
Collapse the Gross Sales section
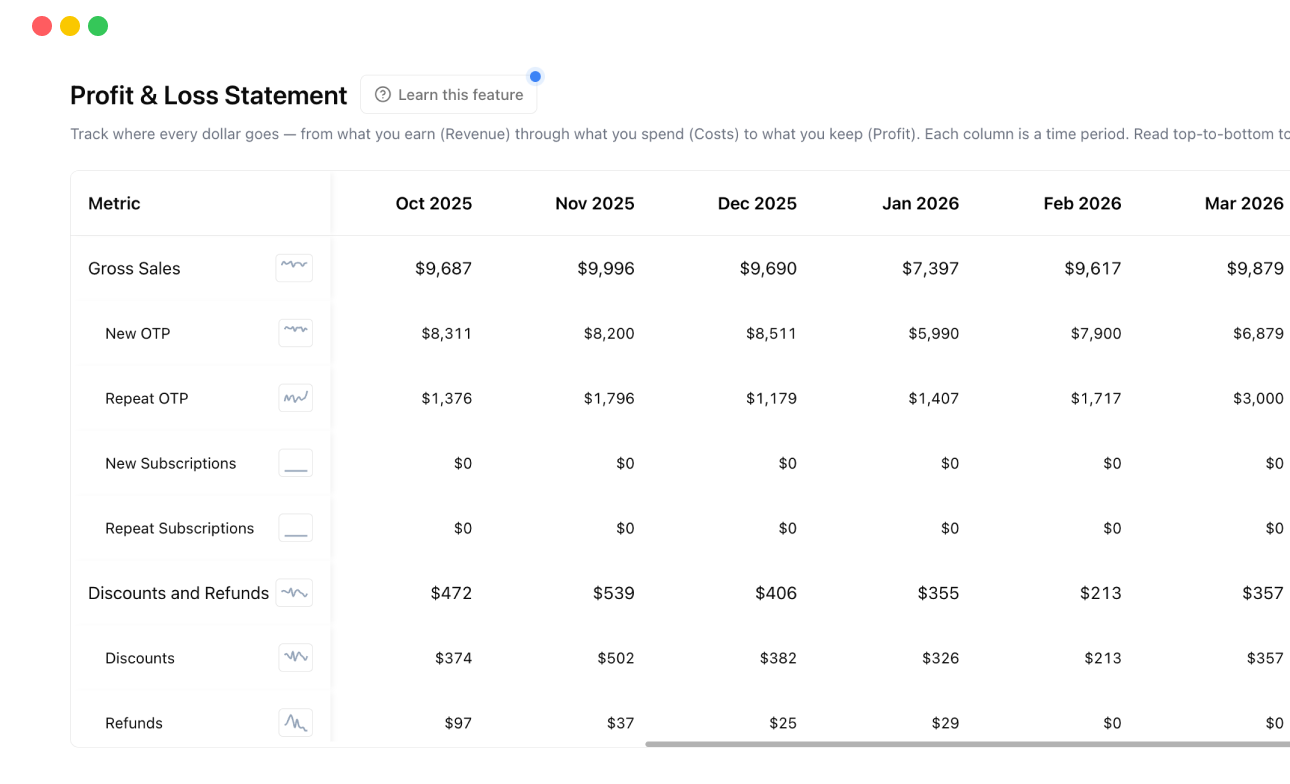[134, 268]
